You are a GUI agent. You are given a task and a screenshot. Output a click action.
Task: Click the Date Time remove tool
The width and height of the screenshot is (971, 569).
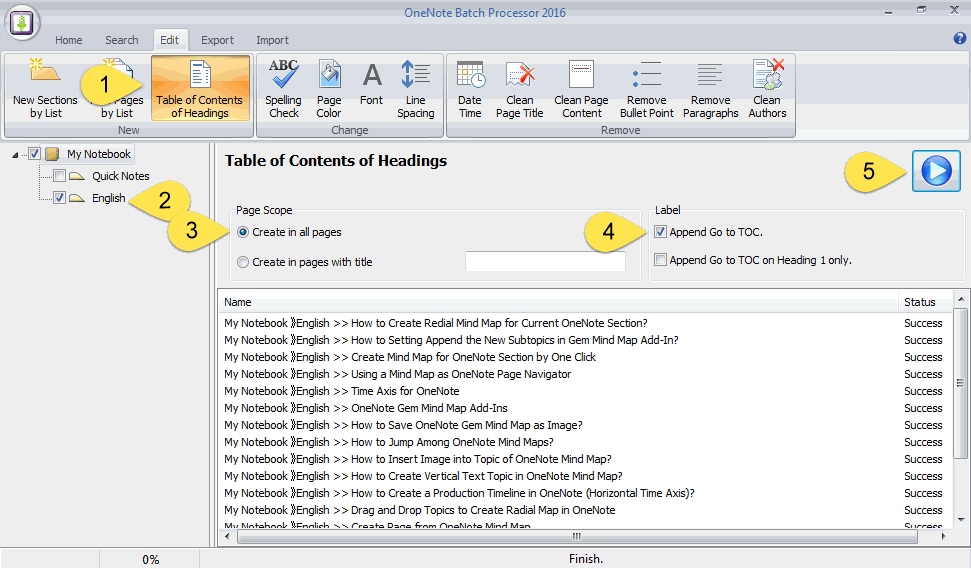[470, 88]
